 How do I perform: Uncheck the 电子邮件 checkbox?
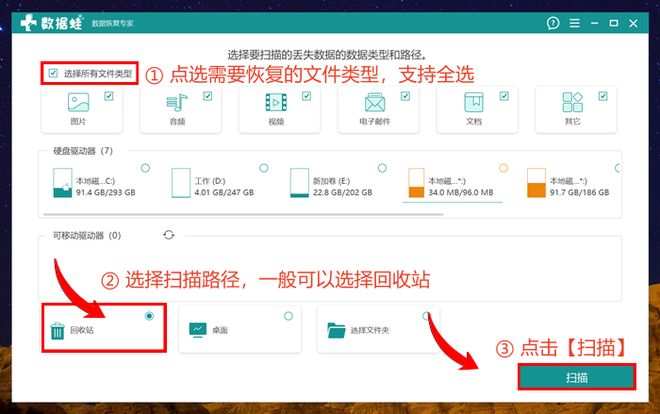[x=405, y=96]
